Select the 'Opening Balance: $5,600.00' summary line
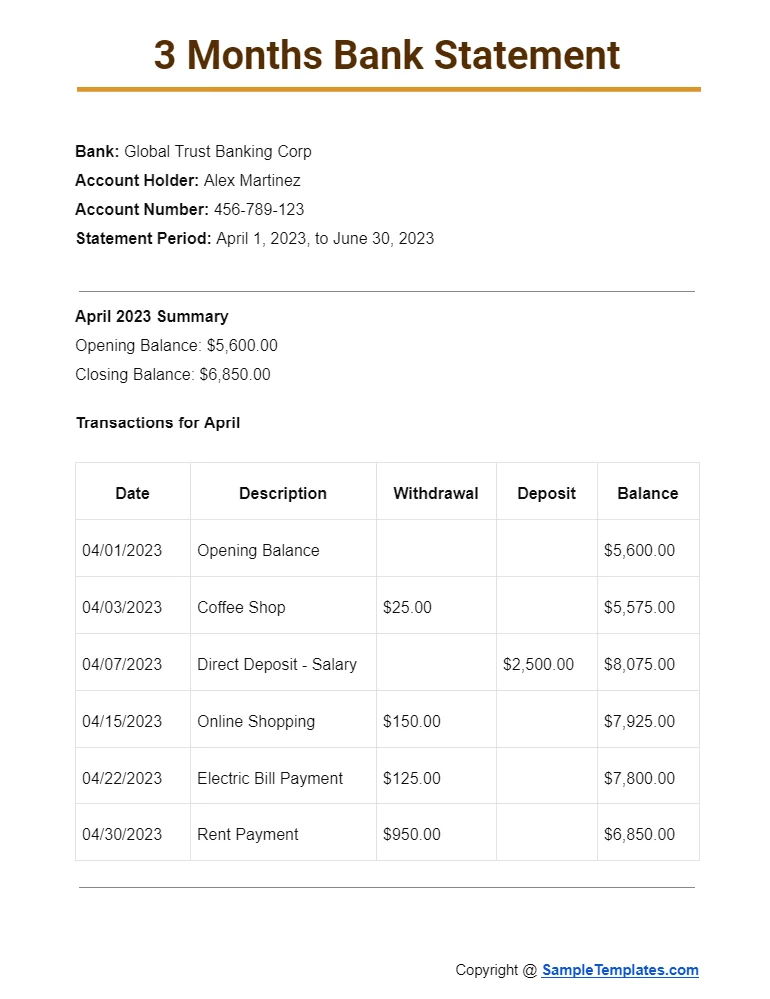 [176, 345]
